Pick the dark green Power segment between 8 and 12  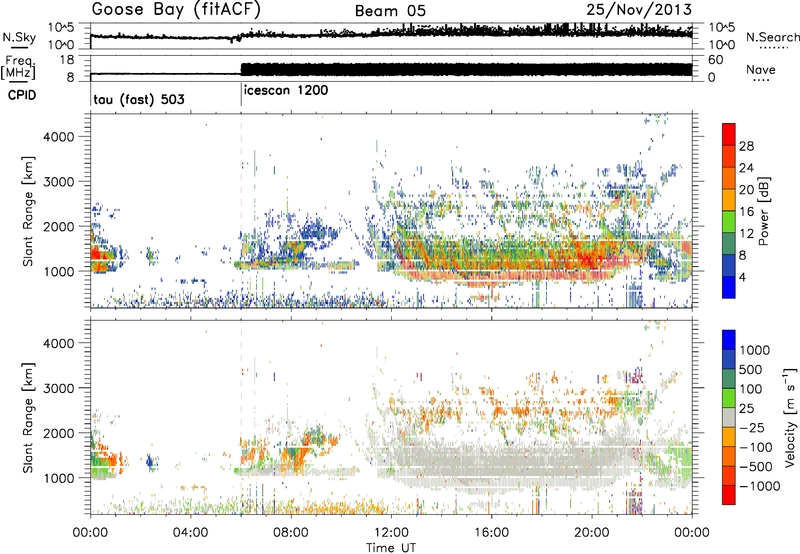tap(729, 243)
